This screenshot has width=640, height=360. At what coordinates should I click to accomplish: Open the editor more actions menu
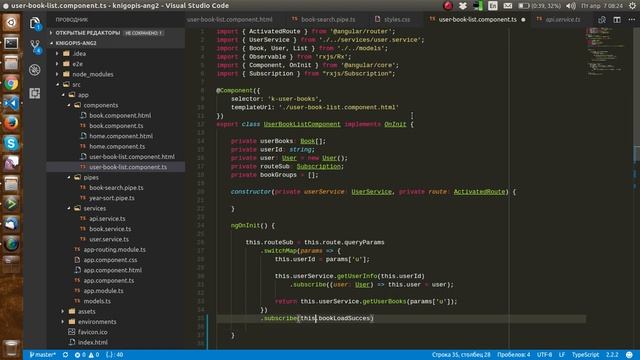[x=631, y=20]
